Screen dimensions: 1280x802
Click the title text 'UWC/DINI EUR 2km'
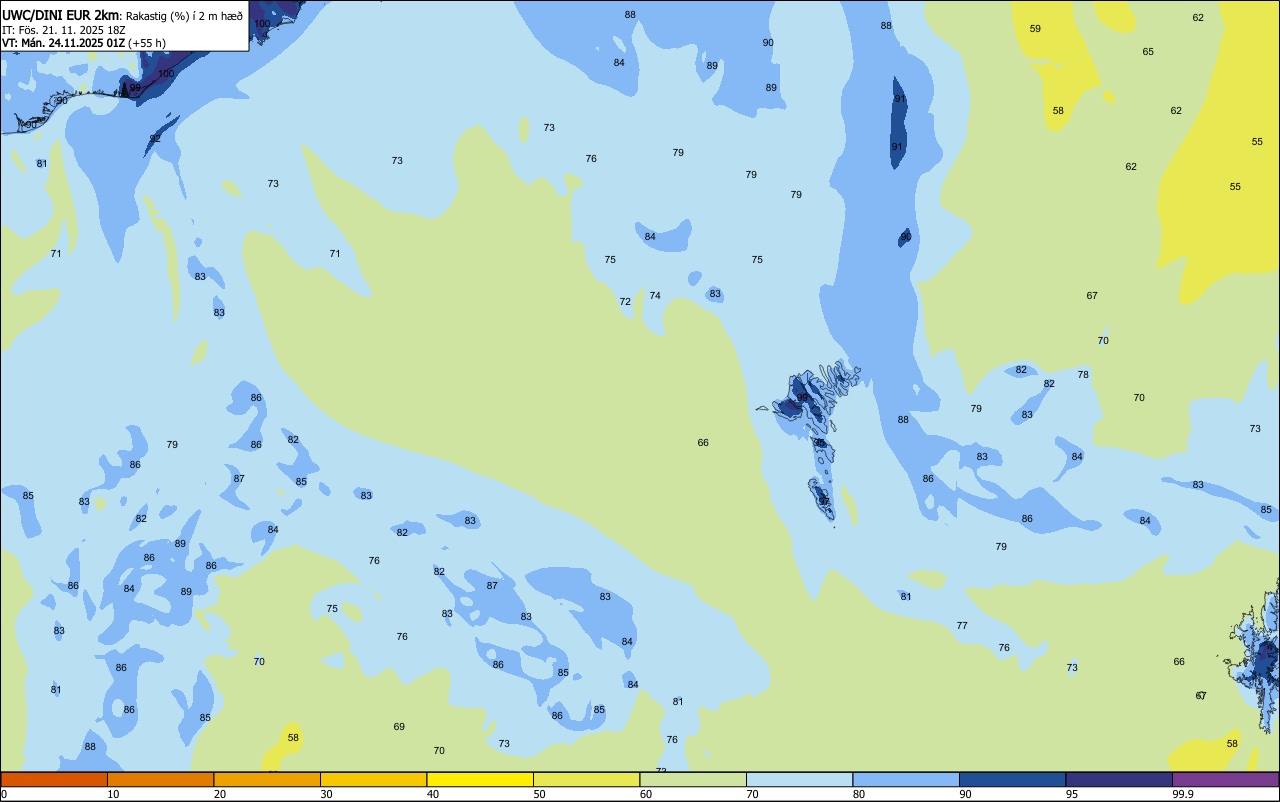click(60, 15)
